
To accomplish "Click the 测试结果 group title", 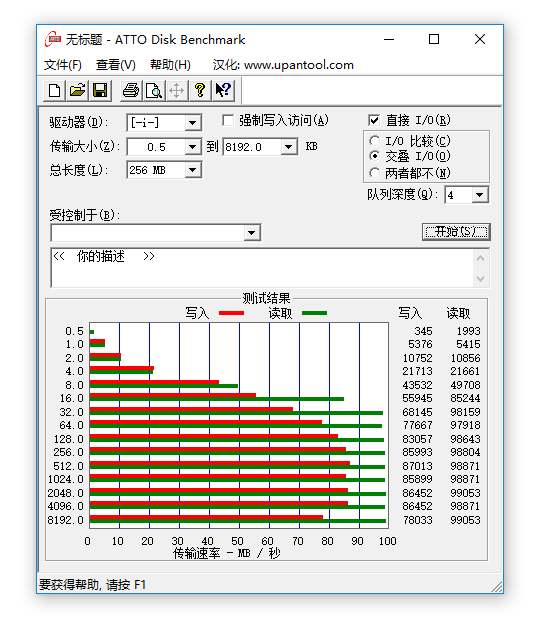I will tap(266, 298).
